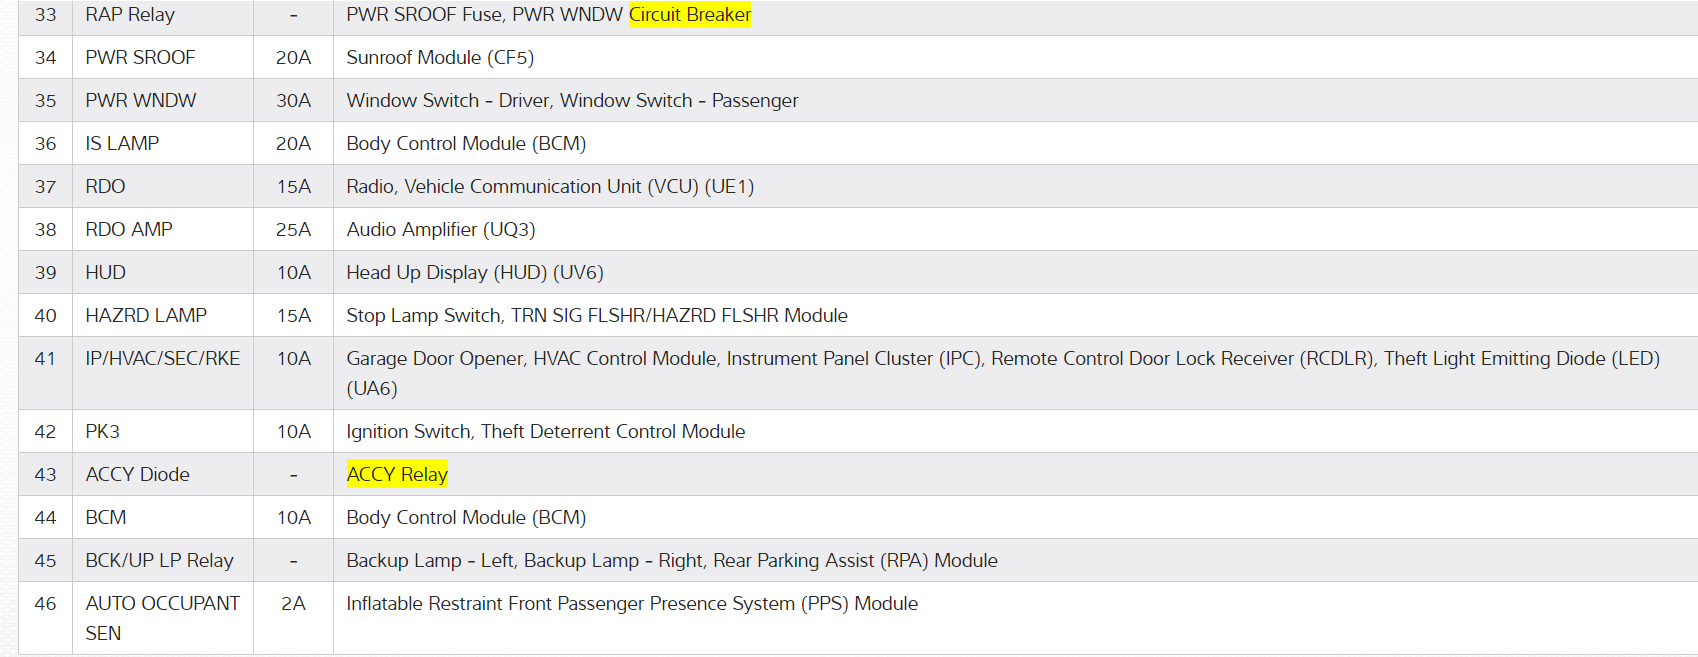Click the "BCK/UP LP Relay" fuse name
The height and width of the screenshot is (657, 1698).
pyautogui.click(x=159, y=561)
